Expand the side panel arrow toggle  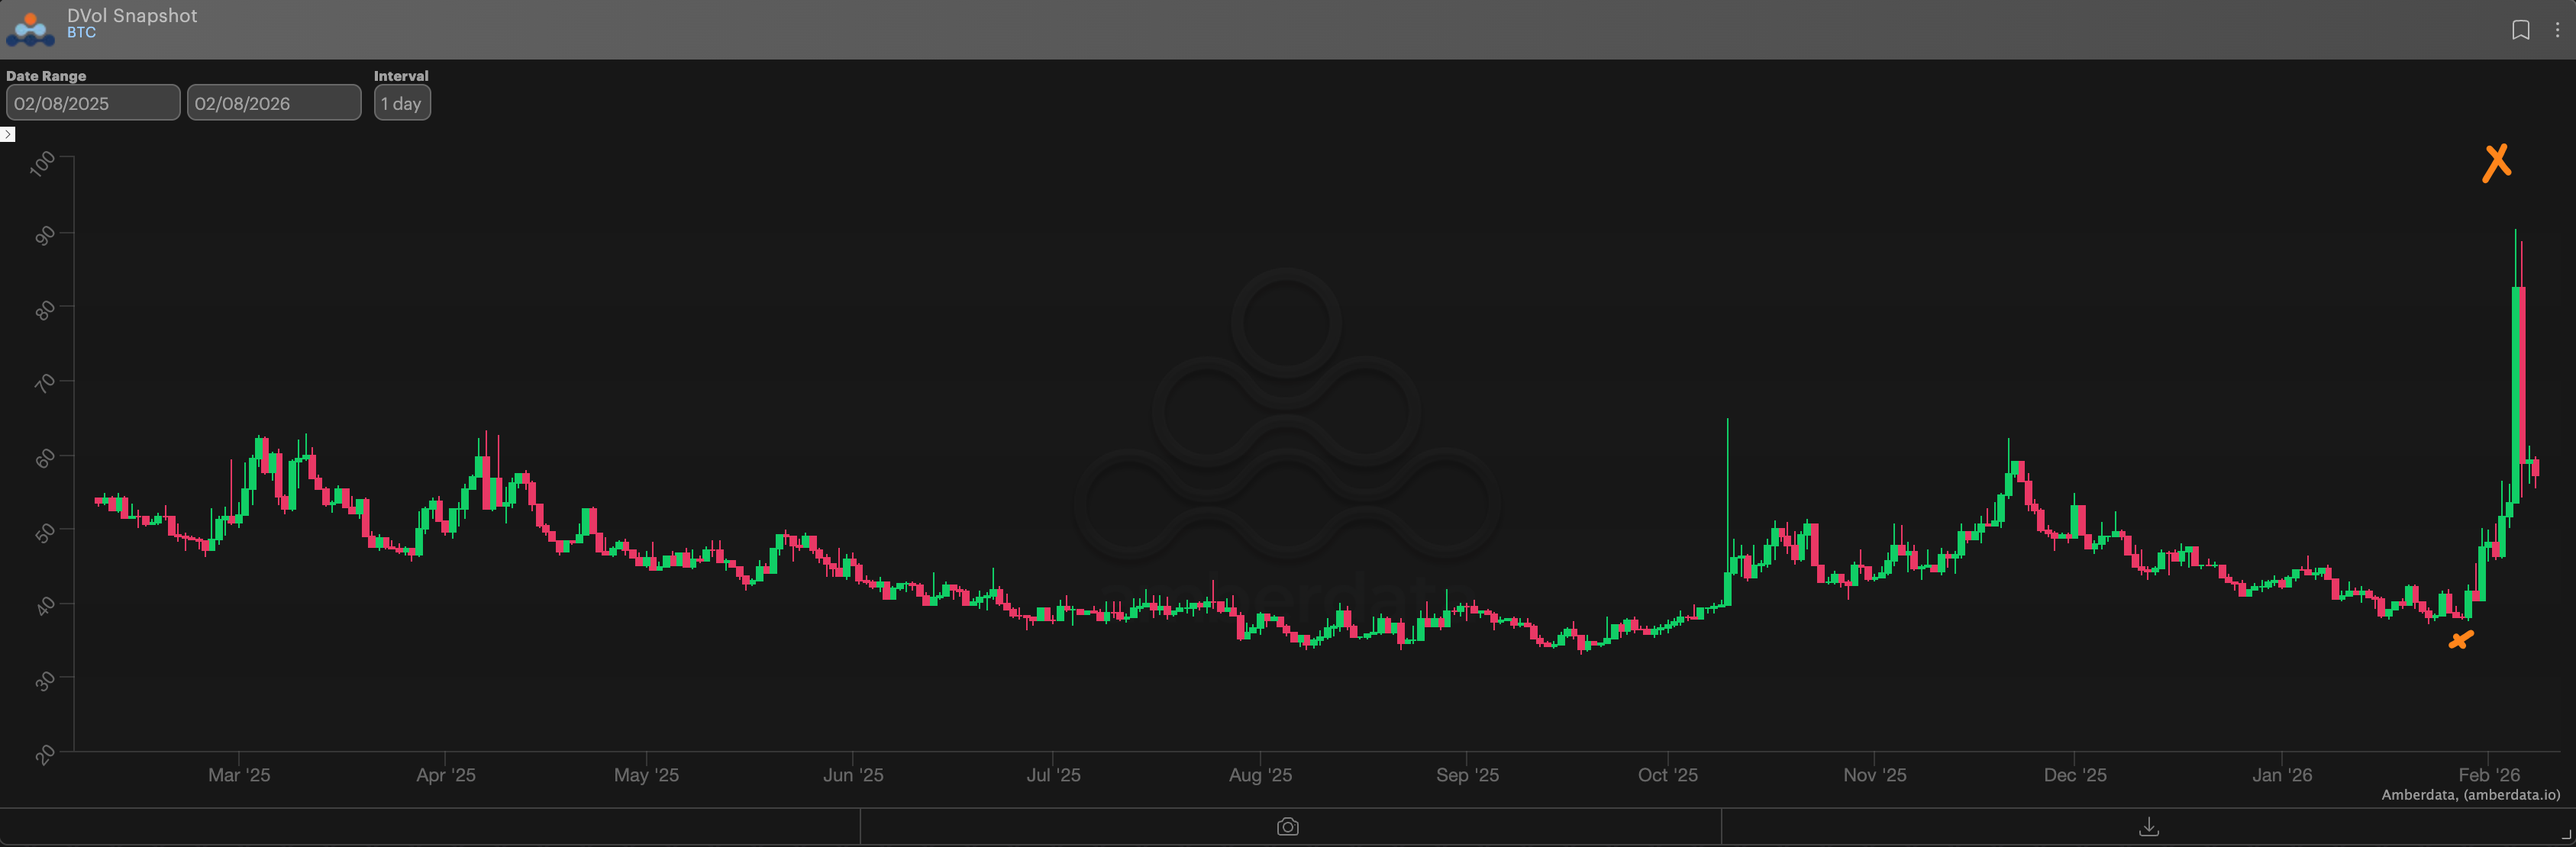coord(8,134)
